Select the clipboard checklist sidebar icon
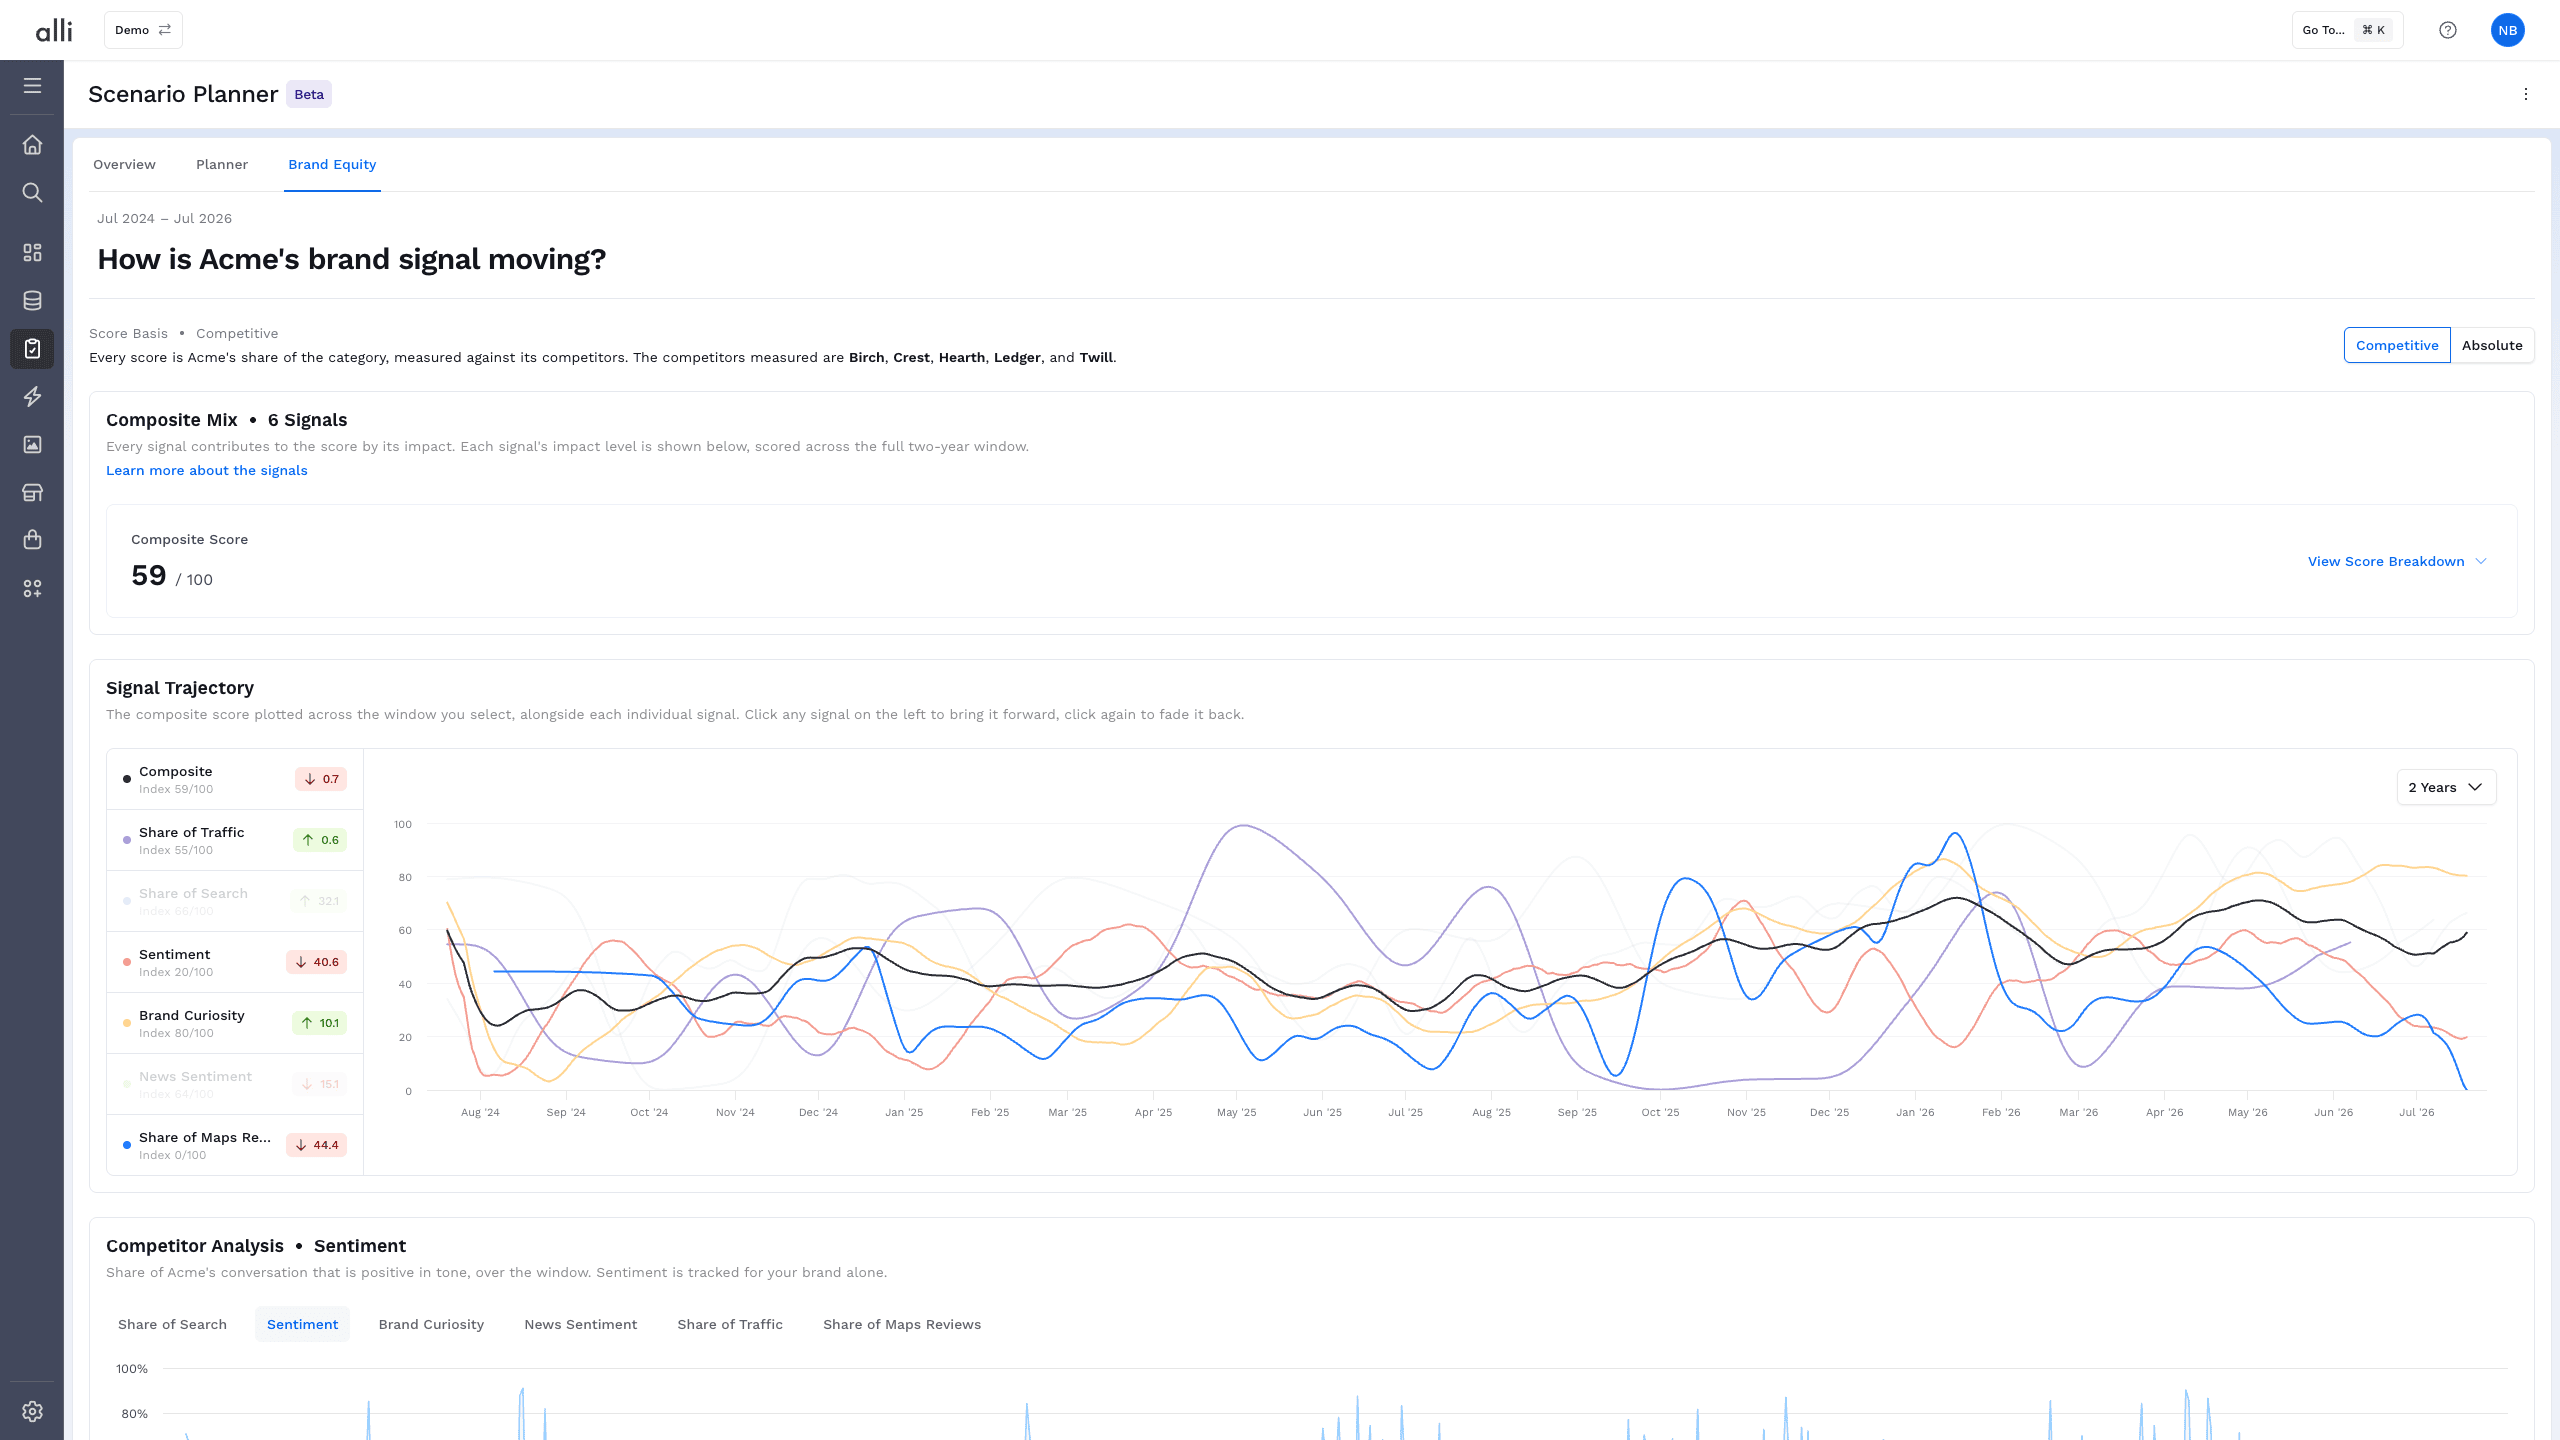The height and width of the screenshot is (1440, 2560). (32, 349)
